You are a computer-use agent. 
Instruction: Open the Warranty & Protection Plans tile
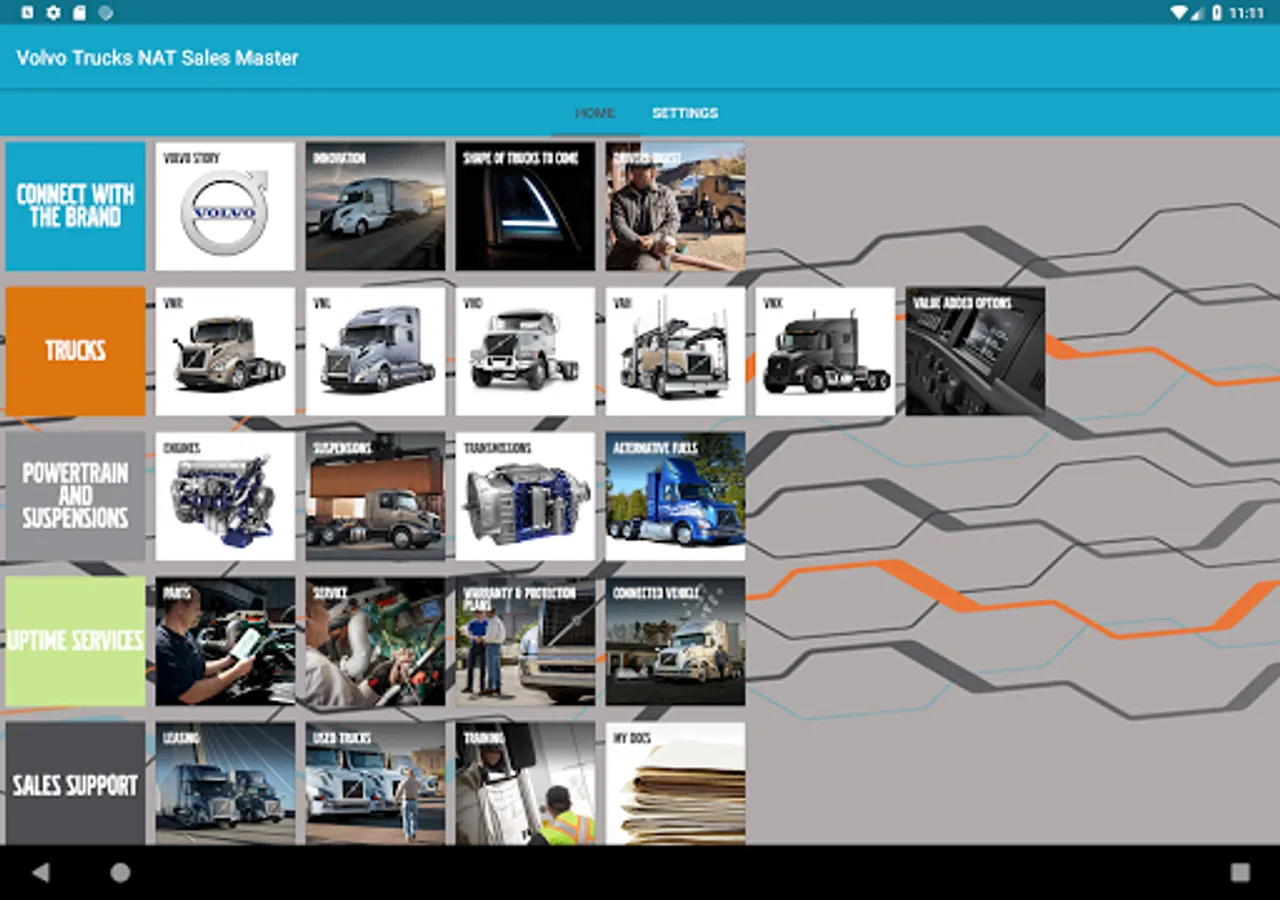525,641
